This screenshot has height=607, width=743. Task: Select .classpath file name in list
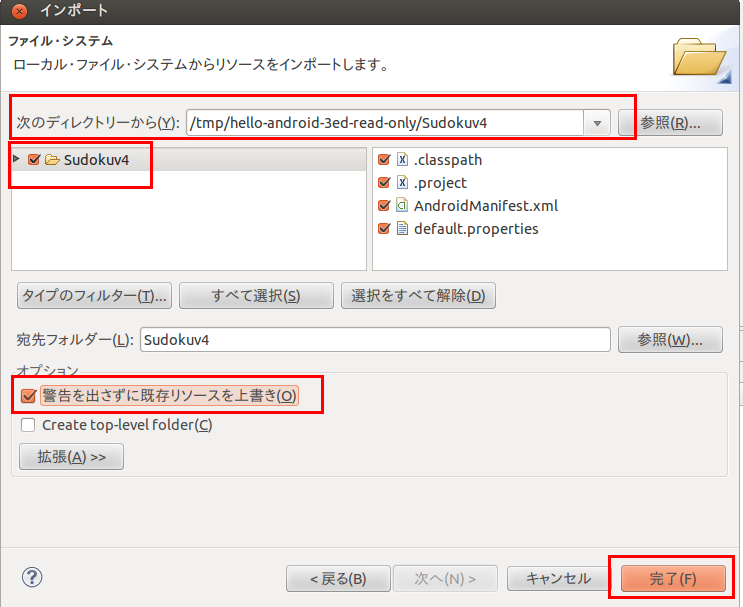[448, 160]
